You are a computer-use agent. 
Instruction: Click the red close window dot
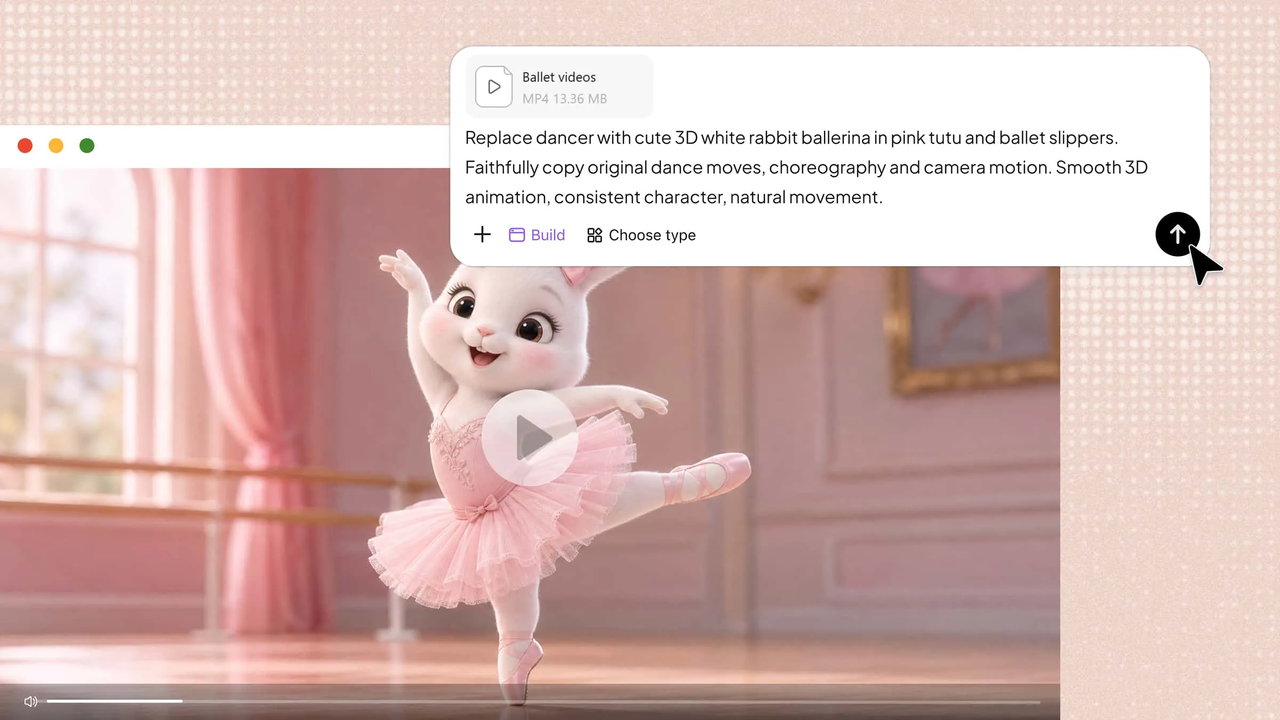(x=25, y=146)
